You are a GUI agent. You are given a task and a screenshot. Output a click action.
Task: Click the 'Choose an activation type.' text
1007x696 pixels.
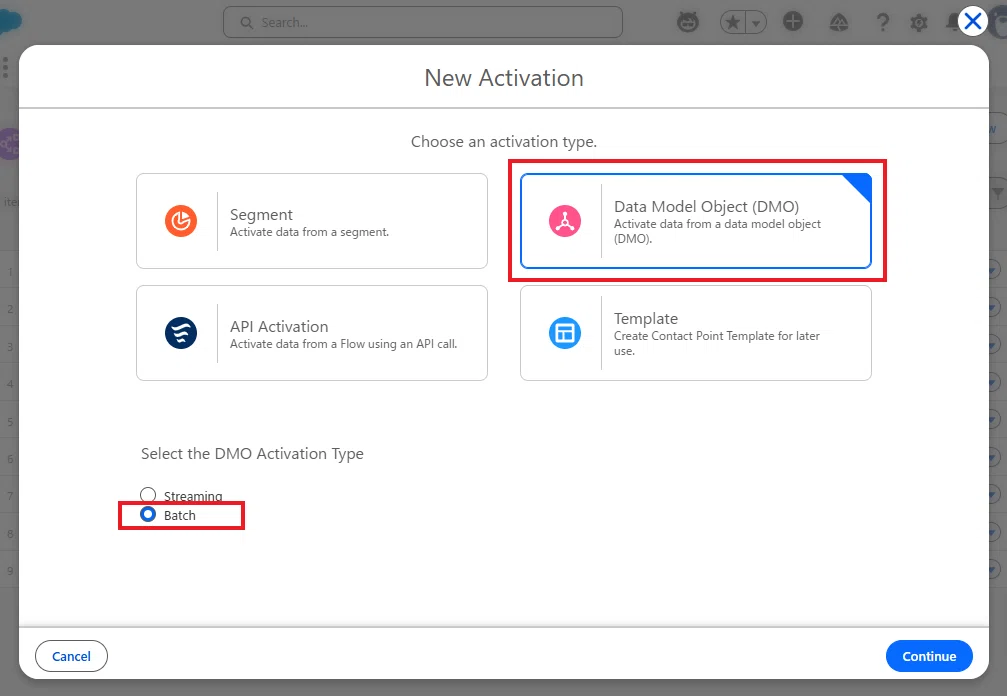[504, 141]
